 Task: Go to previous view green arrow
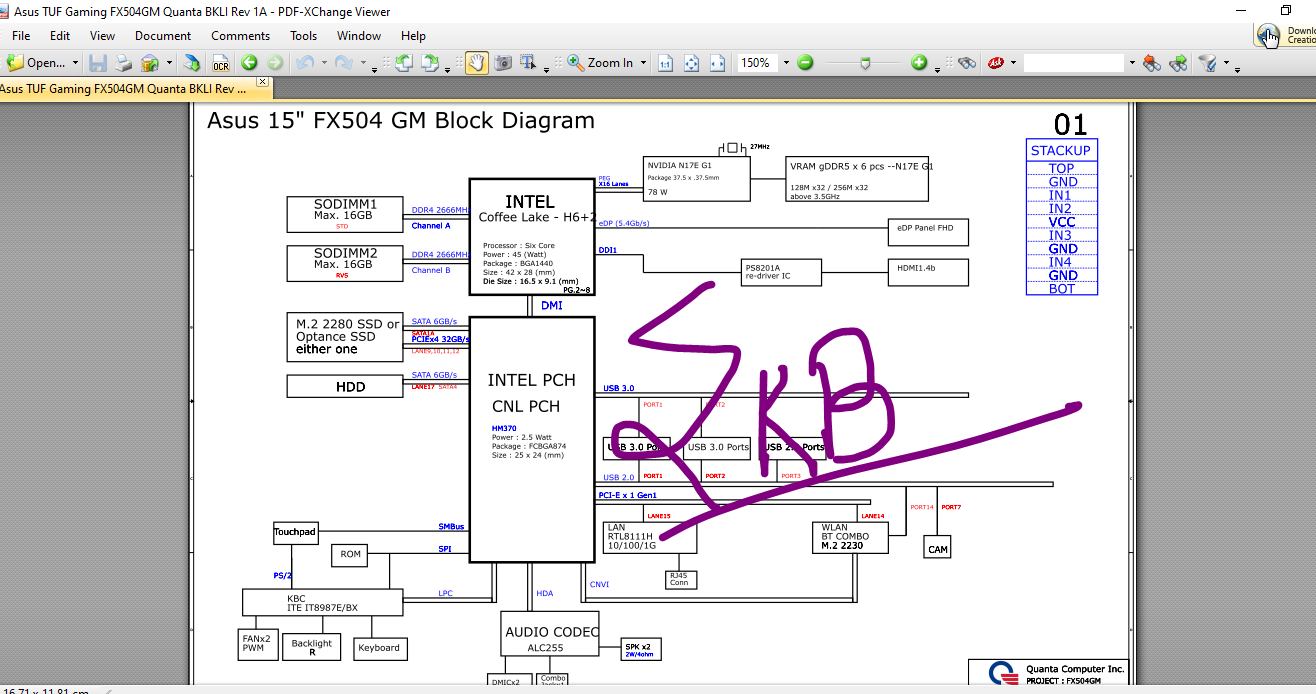click(249, 63)
